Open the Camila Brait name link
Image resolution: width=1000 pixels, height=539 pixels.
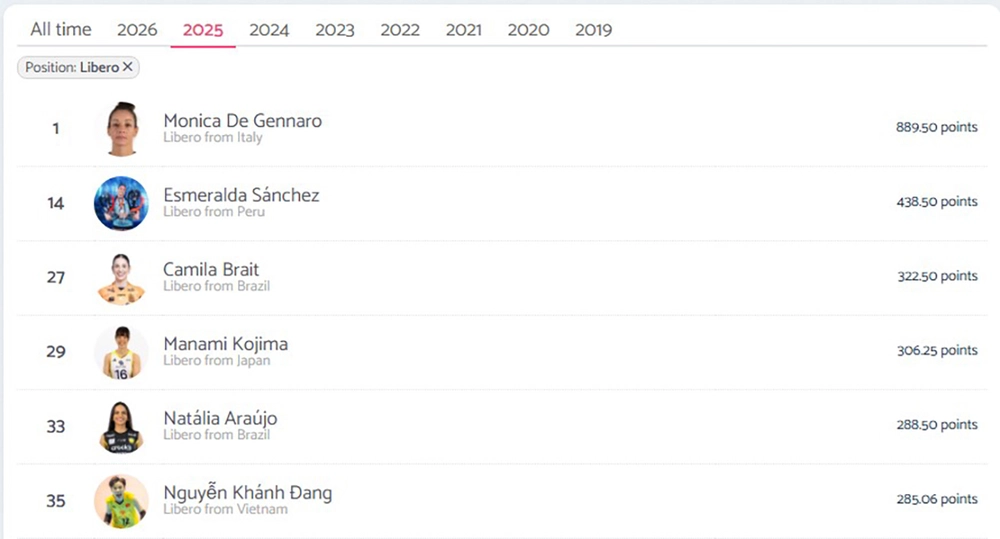click(211, 269)
